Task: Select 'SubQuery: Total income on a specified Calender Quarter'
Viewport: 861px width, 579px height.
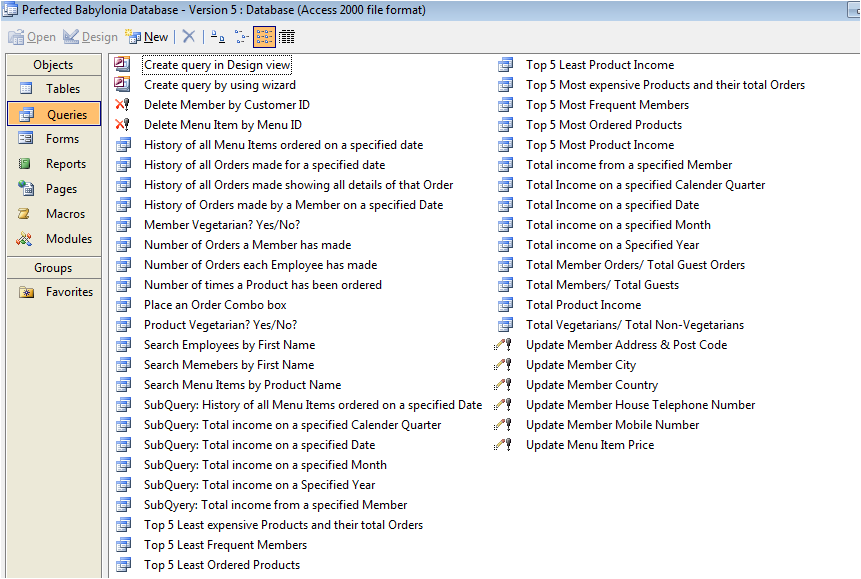Action: tap(292, 425)
